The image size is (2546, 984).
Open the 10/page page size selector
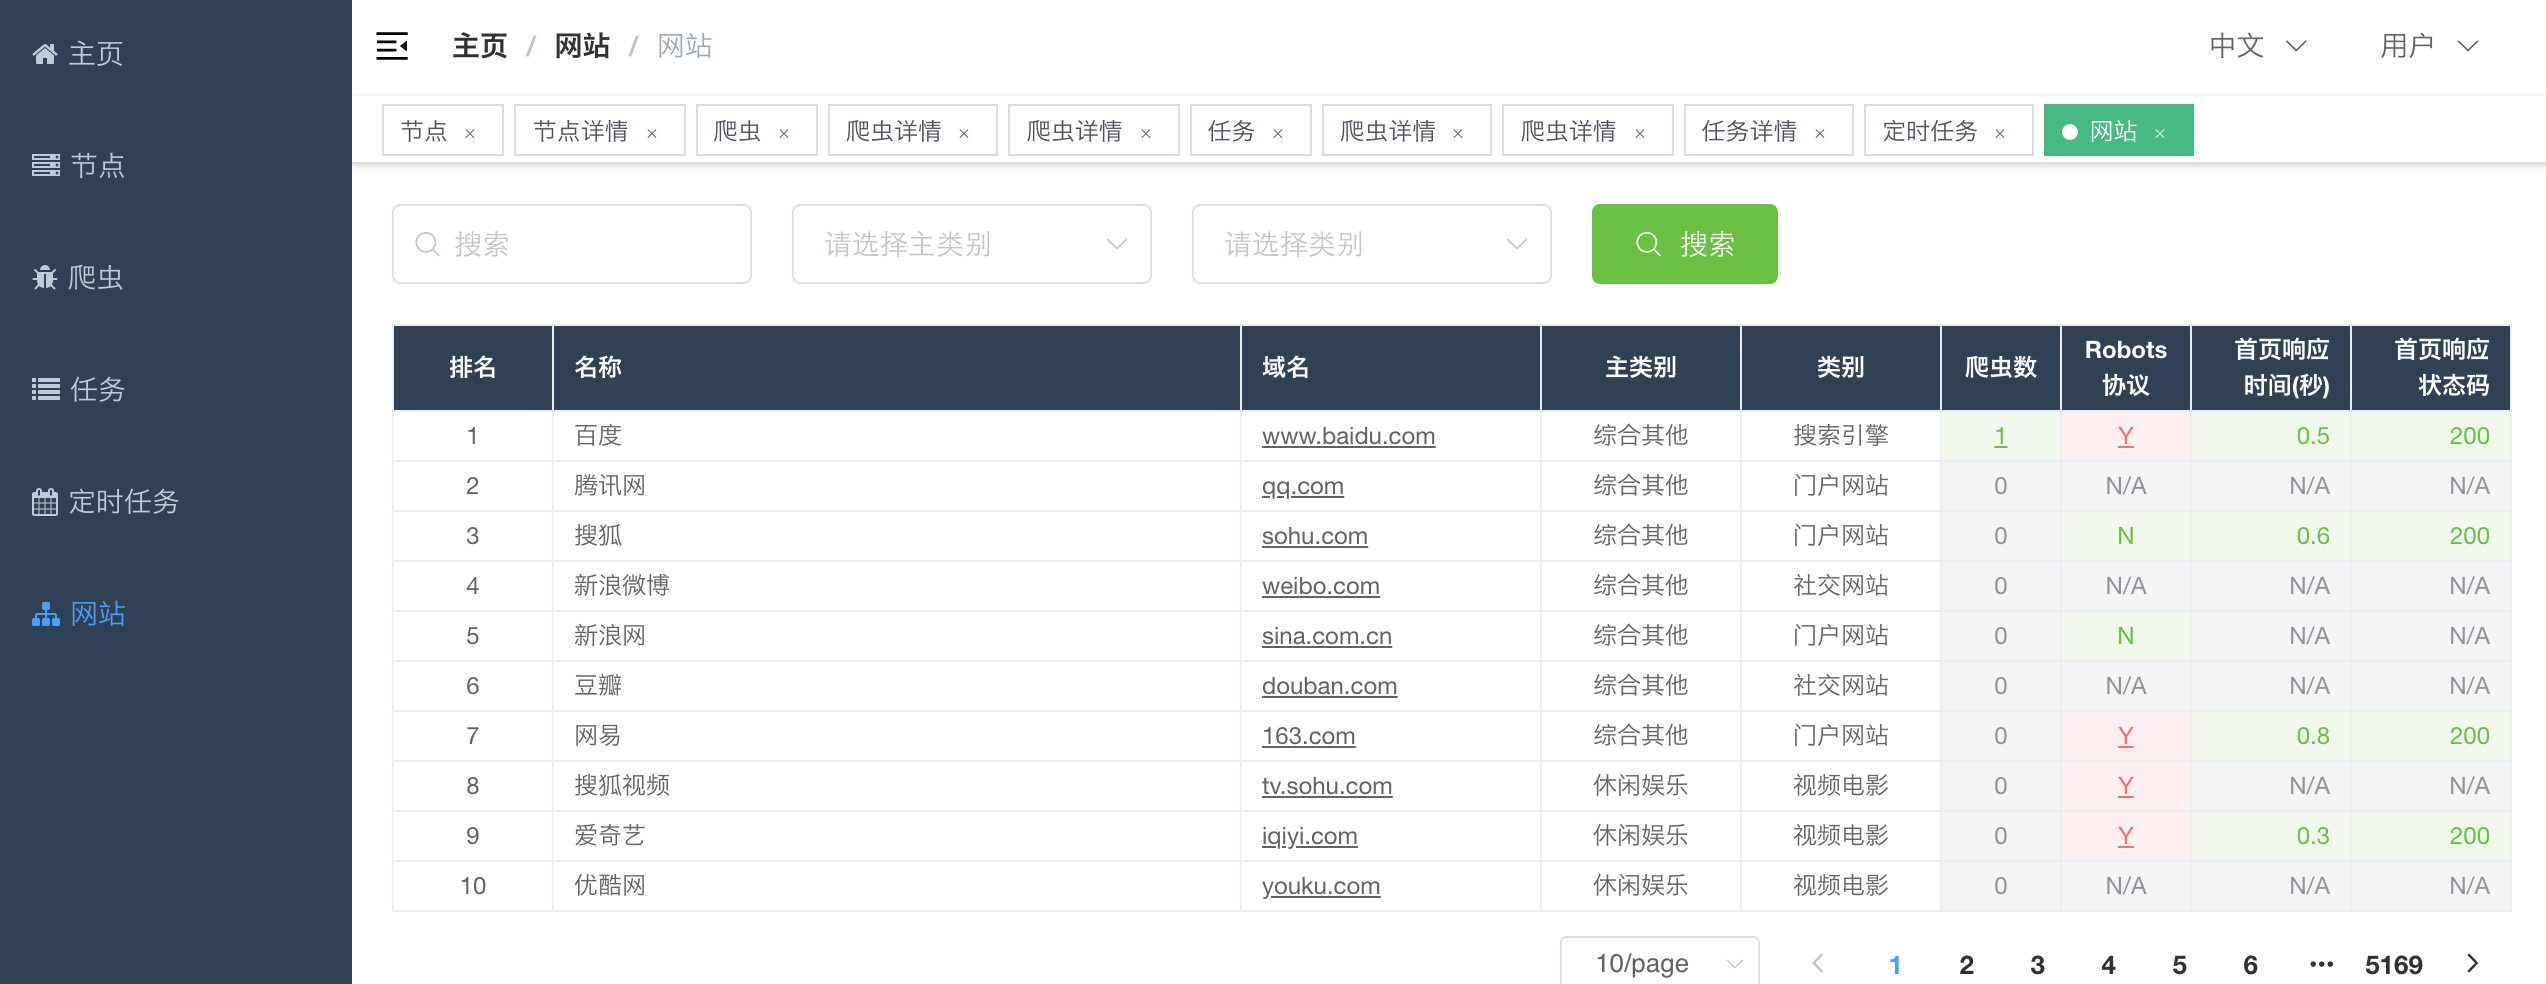tap(1659, 963)
